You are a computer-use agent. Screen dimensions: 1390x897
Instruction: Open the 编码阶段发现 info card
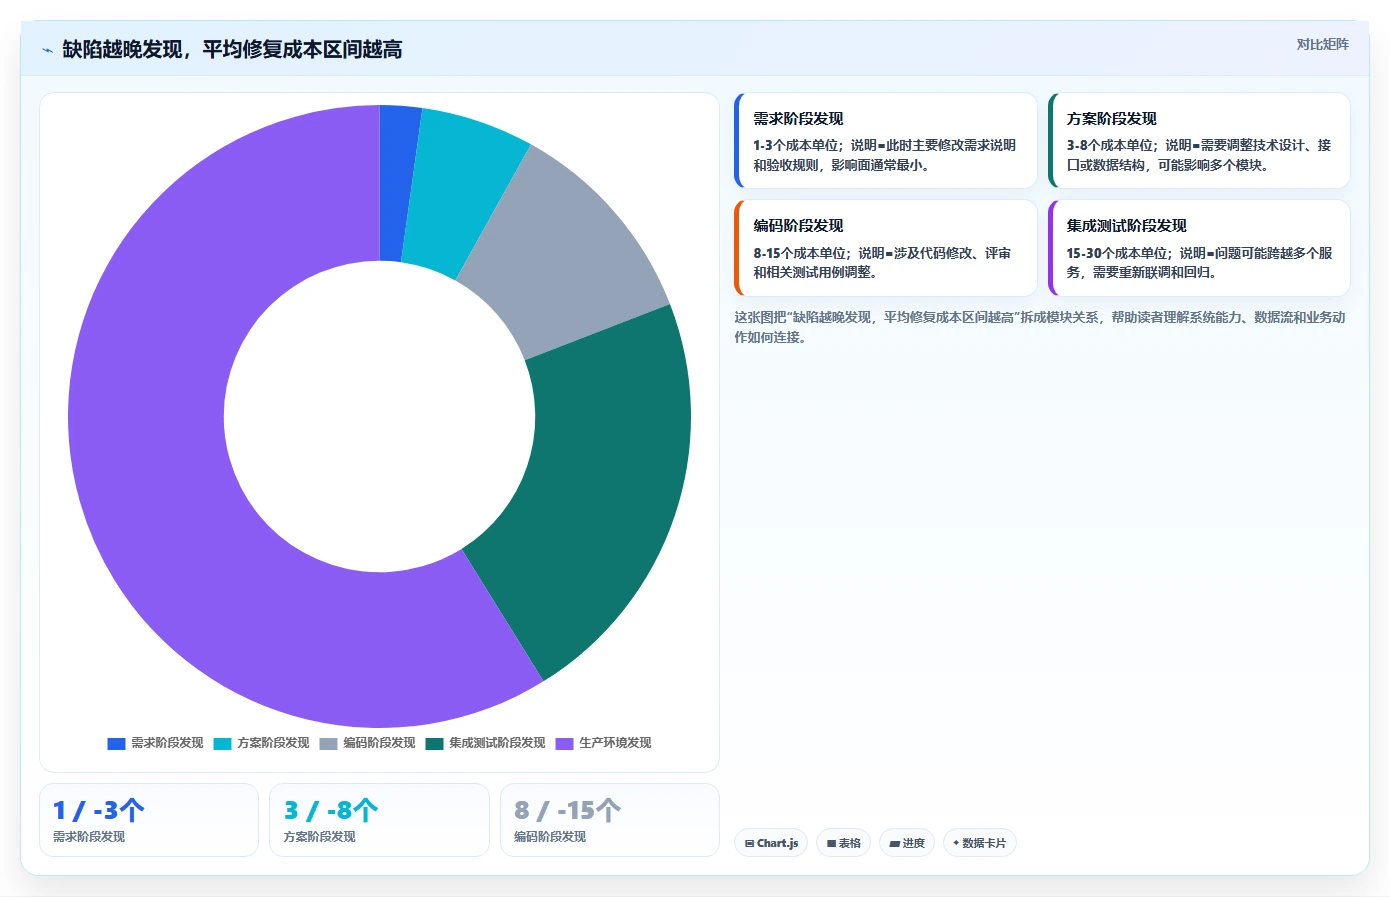pos(886,248)
